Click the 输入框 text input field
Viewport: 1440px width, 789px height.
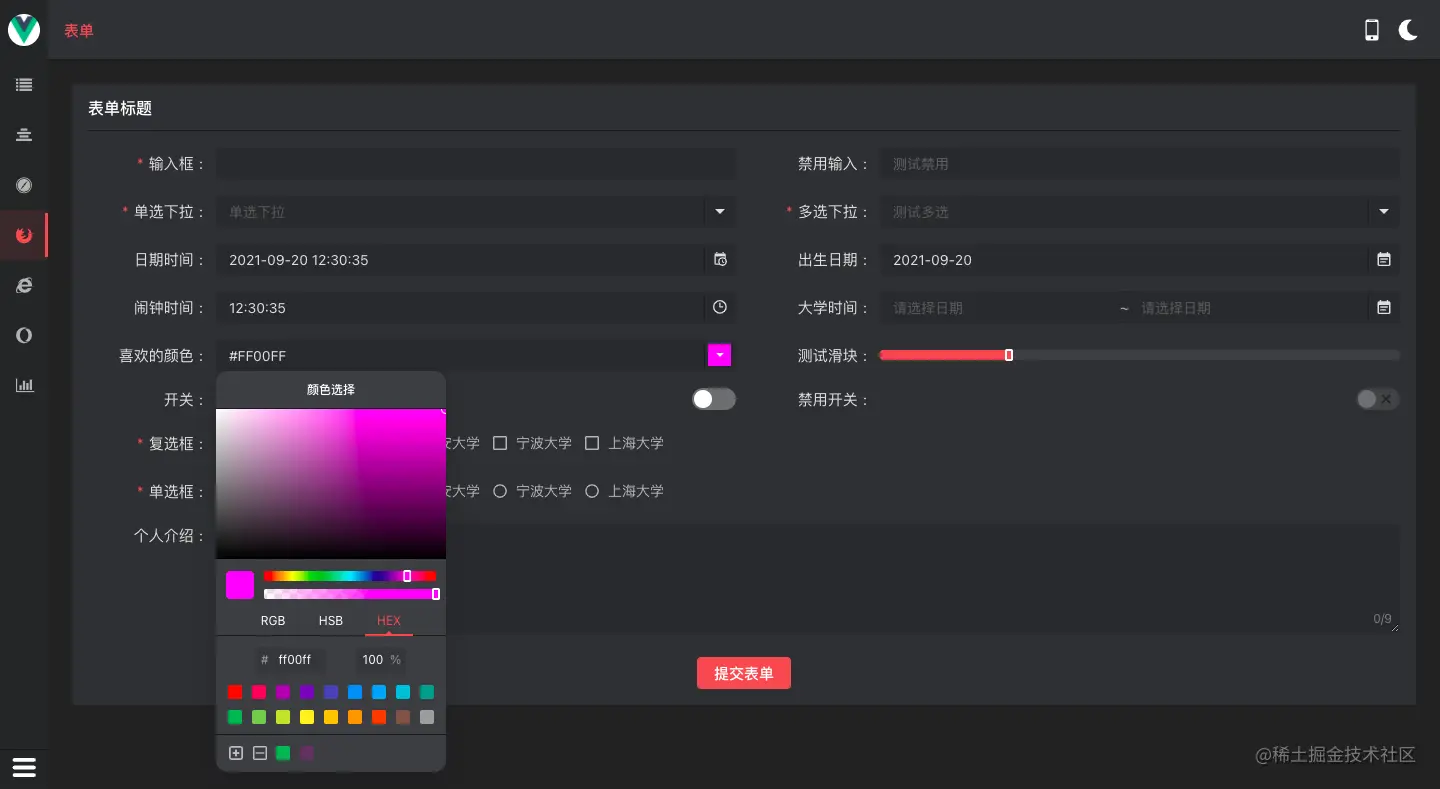tap(470, 163)
